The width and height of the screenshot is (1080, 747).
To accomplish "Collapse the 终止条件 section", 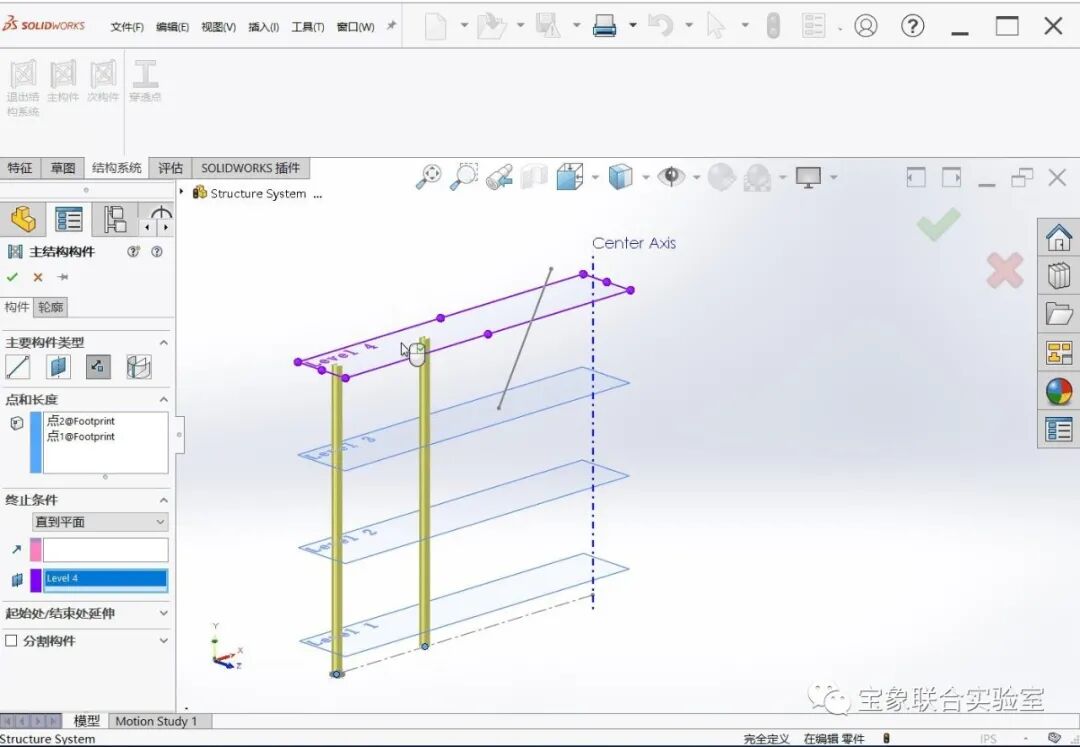I will (x=164, y=500).
